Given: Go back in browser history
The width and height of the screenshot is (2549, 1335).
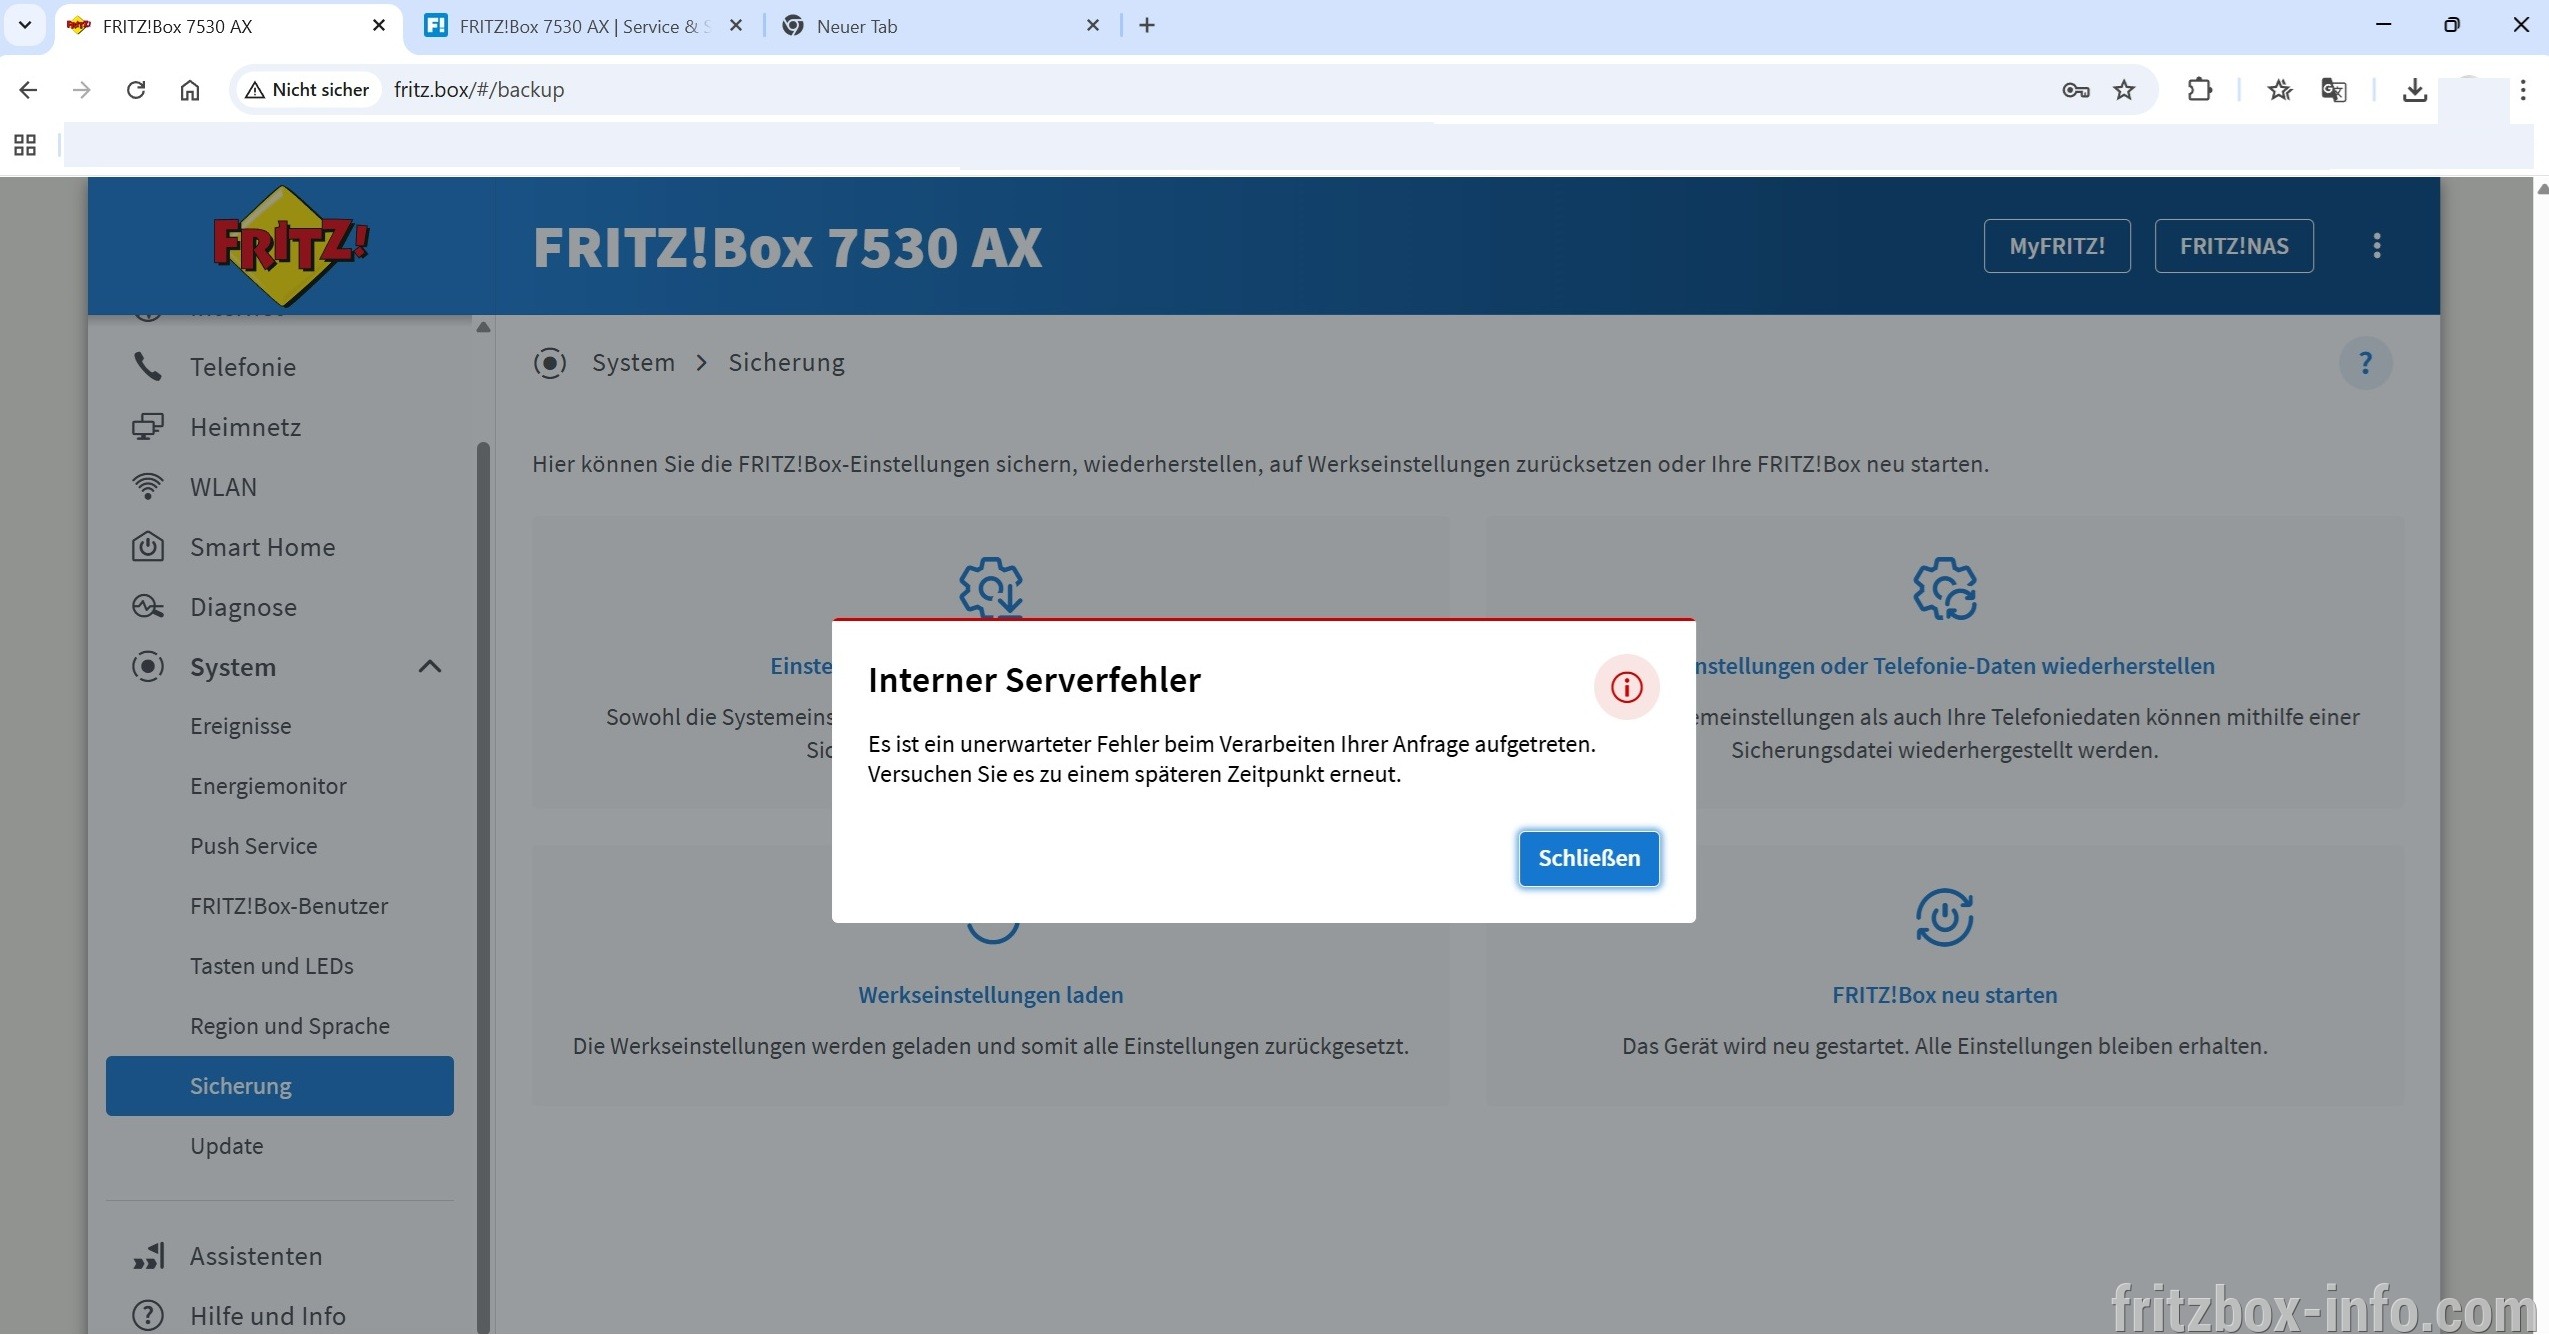Looking at the screenshot, I should [28, 90].
